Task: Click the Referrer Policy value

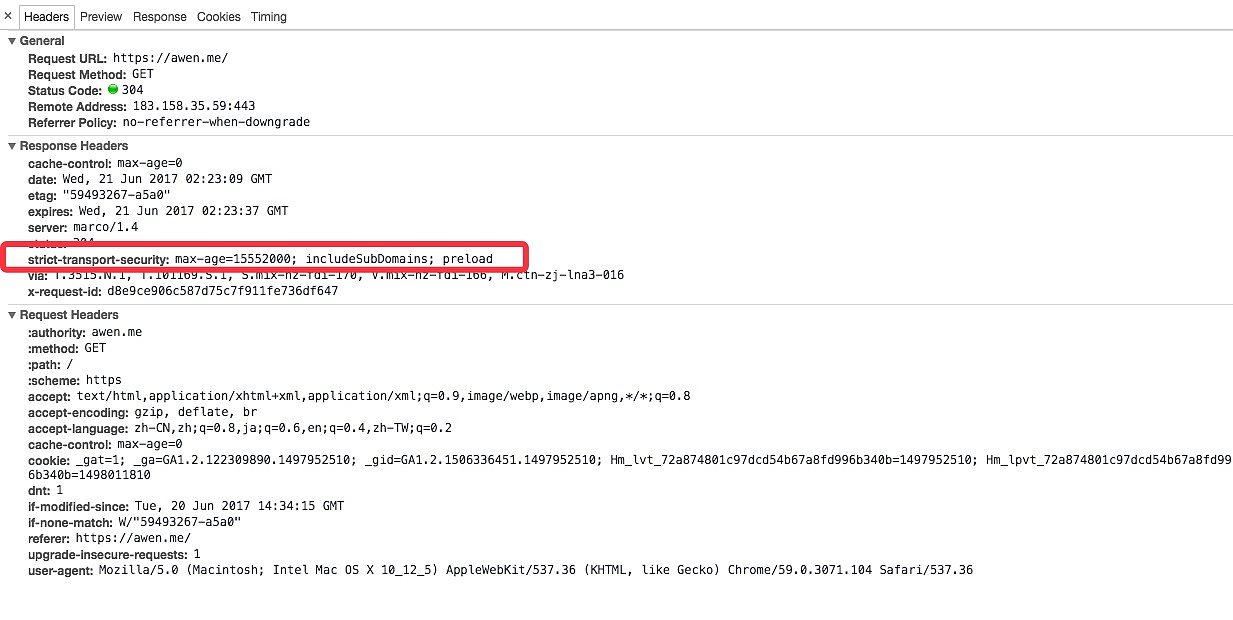Action: (215, 122)
